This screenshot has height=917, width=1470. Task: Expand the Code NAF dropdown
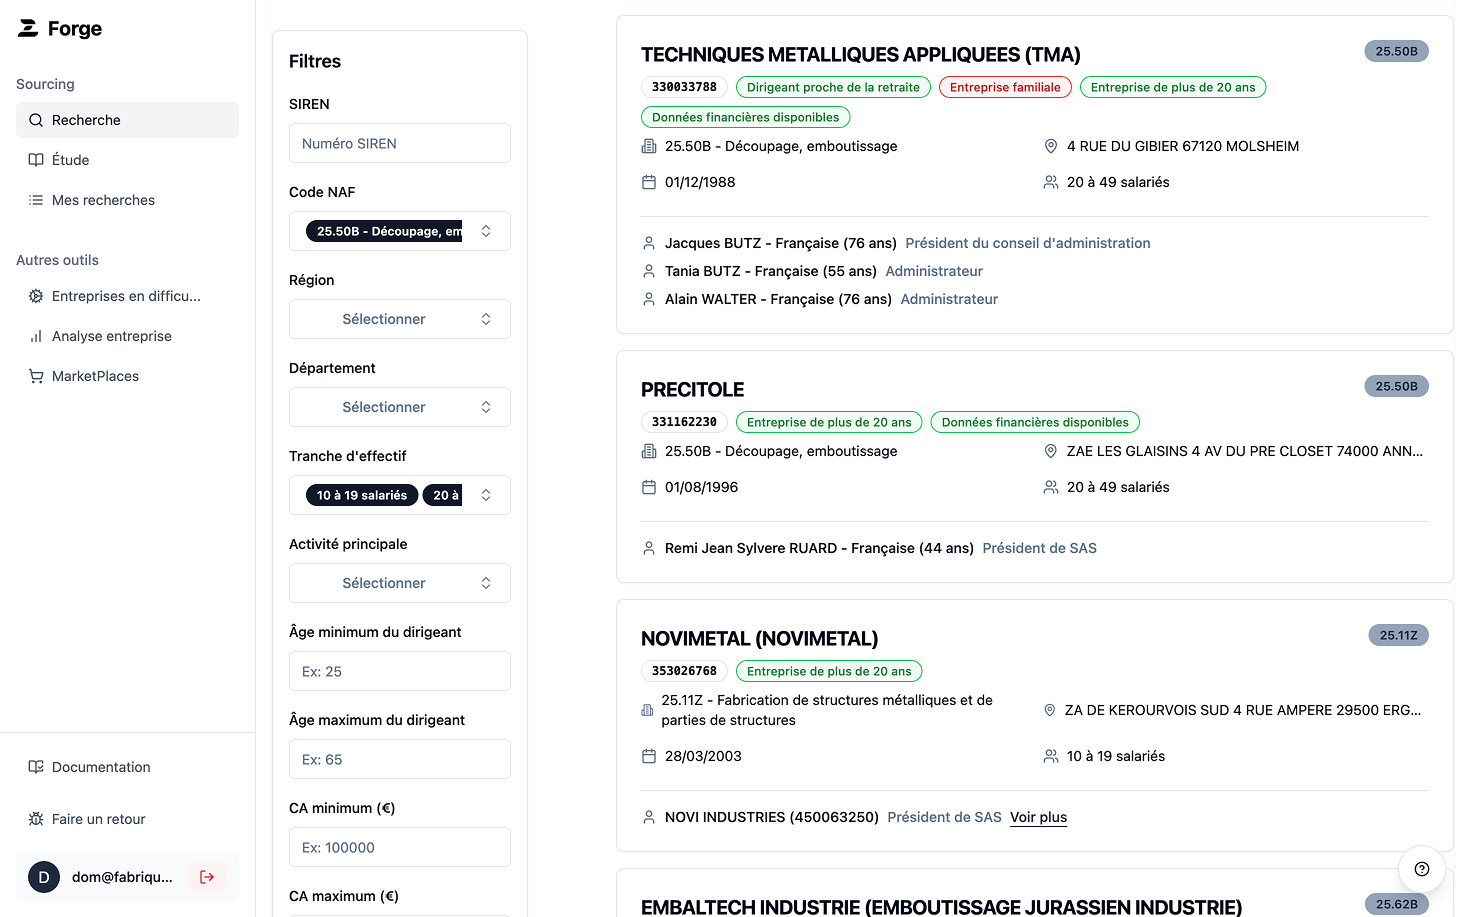(400, 231)
